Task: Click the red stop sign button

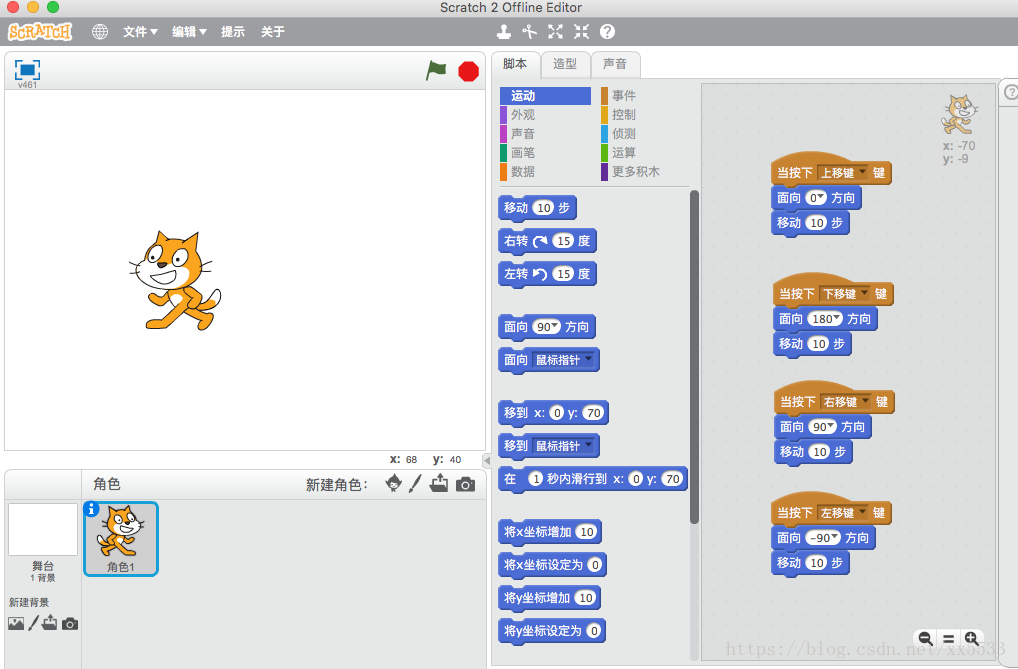Action: [x=468, y=71]
